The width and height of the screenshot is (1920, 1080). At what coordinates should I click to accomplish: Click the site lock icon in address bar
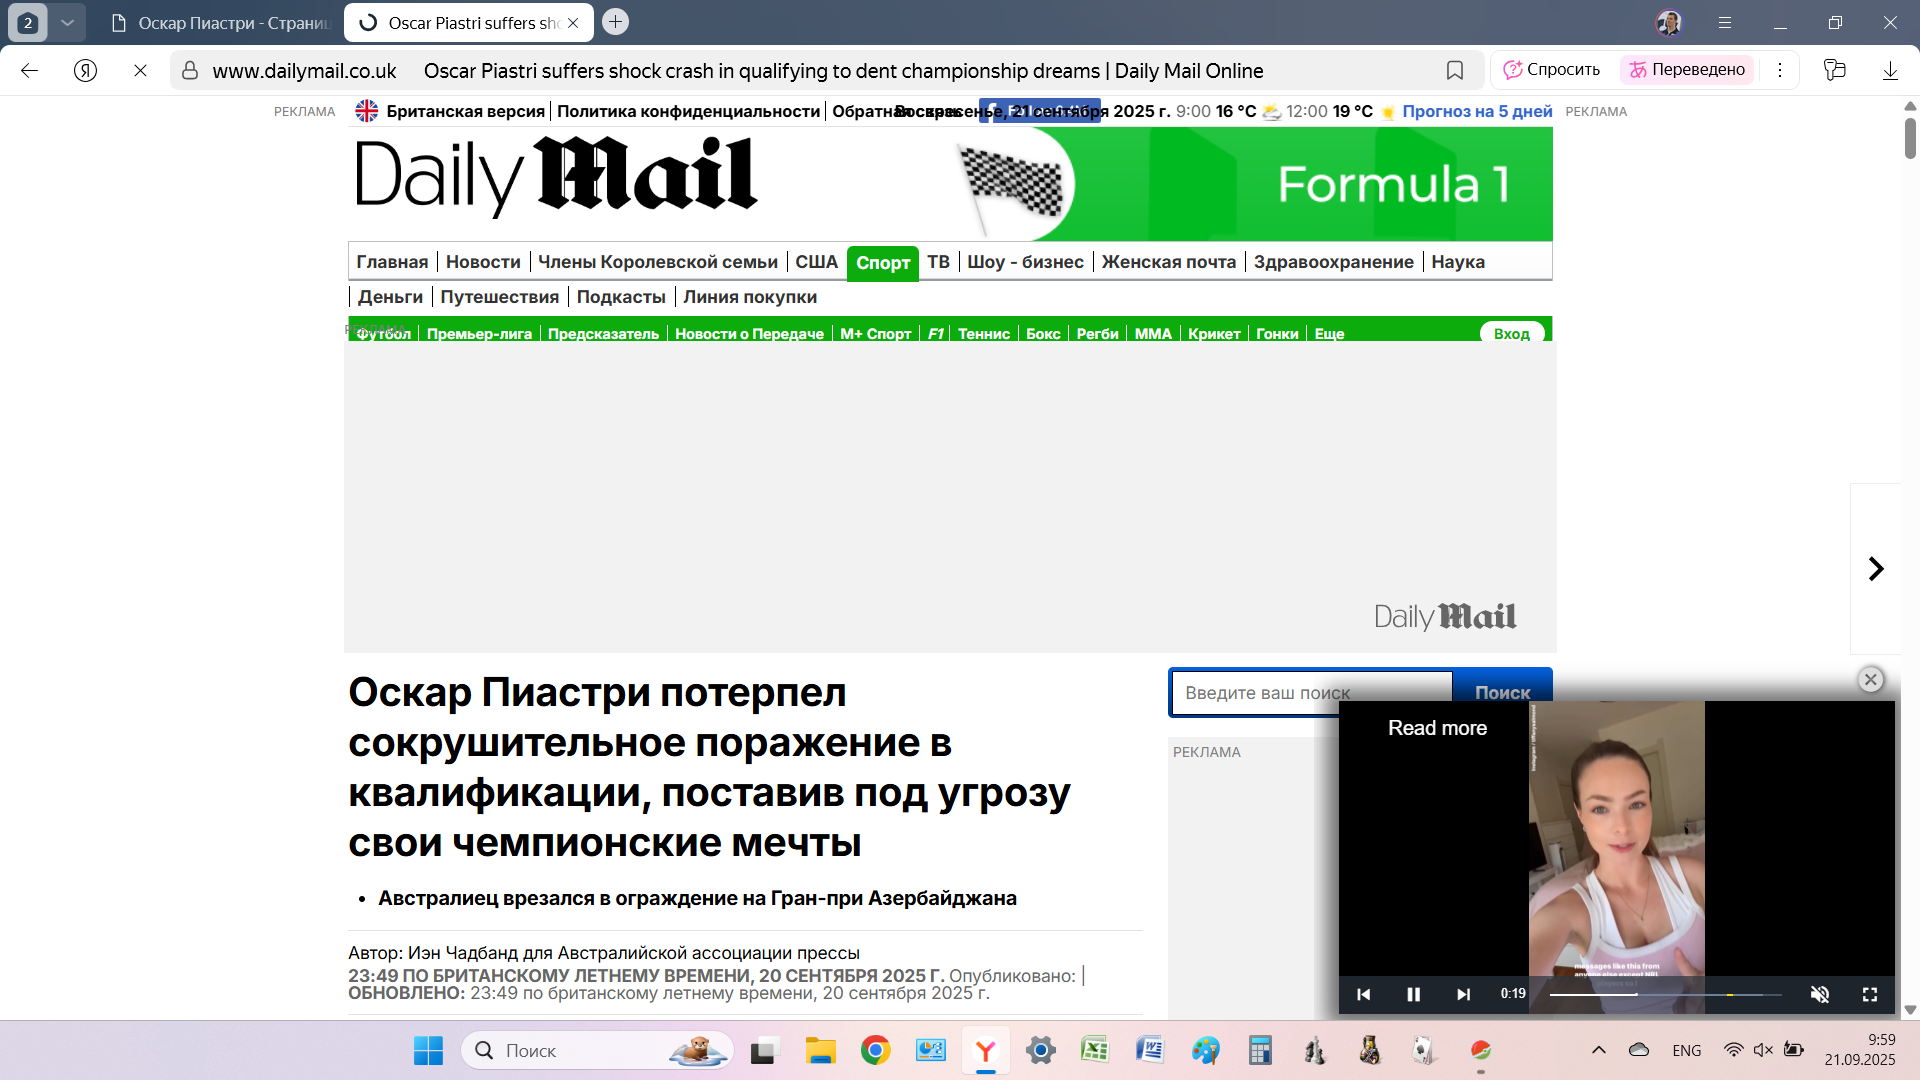pos(190,70)
